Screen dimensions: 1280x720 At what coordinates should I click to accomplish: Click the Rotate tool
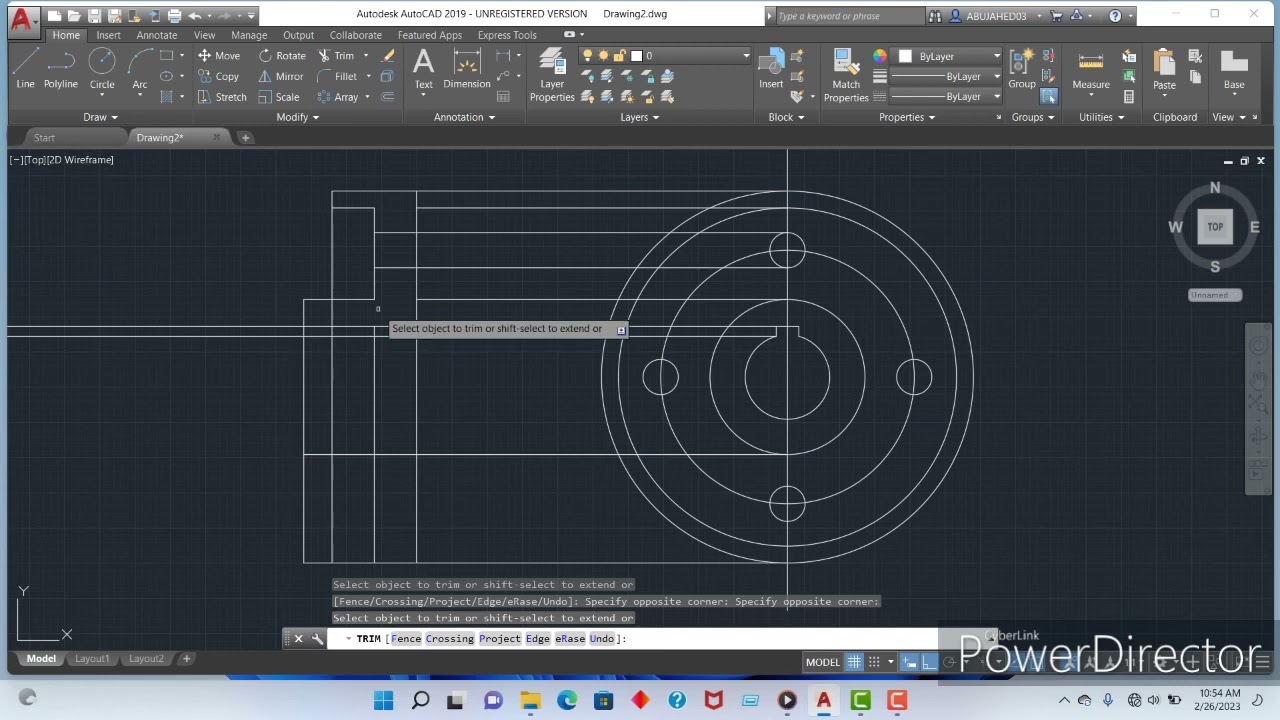[283, 56]
